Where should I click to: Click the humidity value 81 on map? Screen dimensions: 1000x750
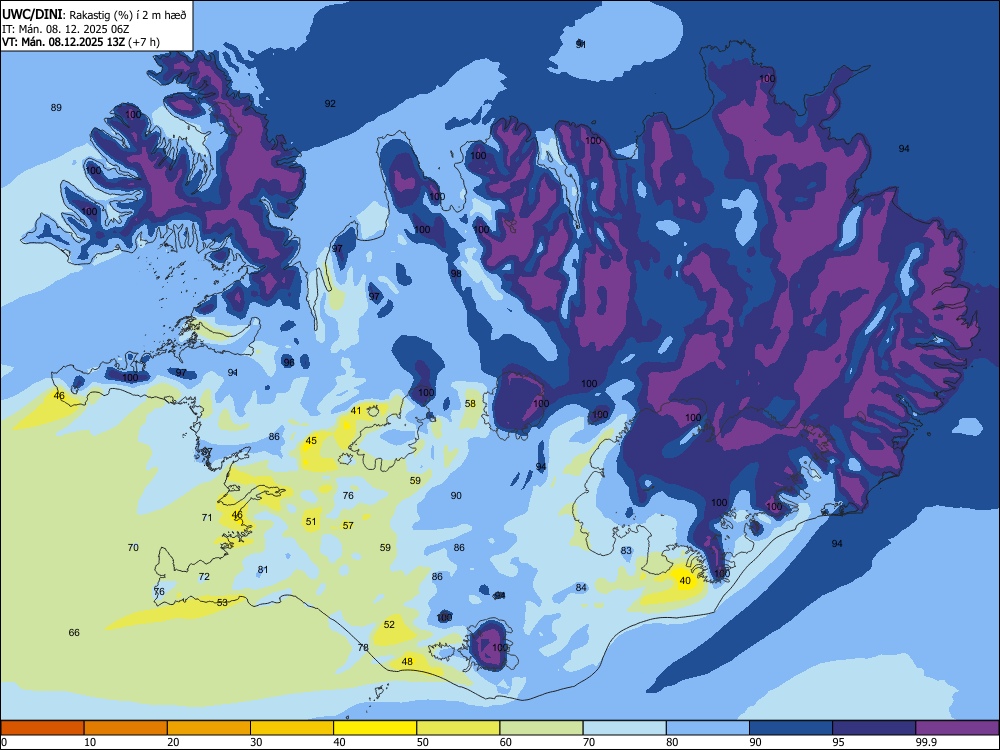pyautogui.click(x=263, y=570)
